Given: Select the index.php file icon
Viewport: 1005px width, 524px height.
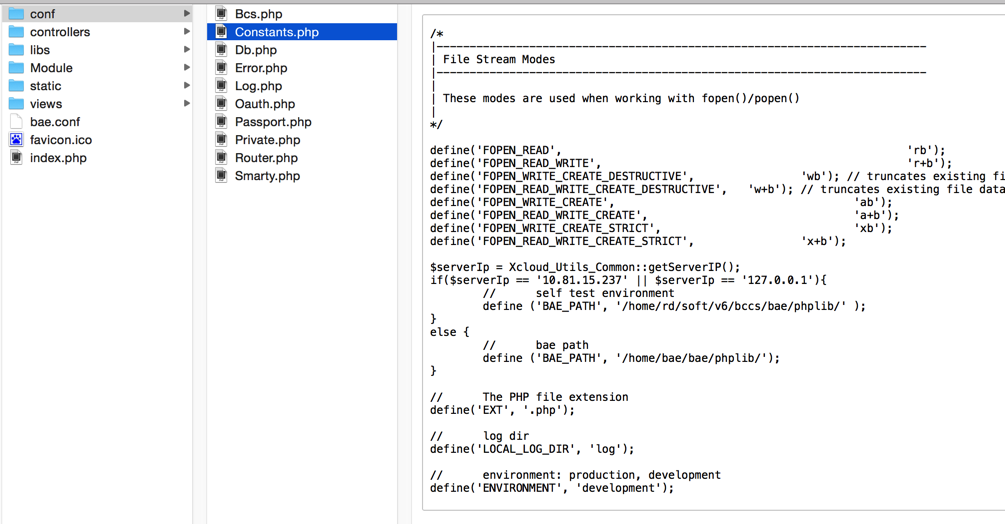Looking at the screenshot, I should (x=16, y=158).
